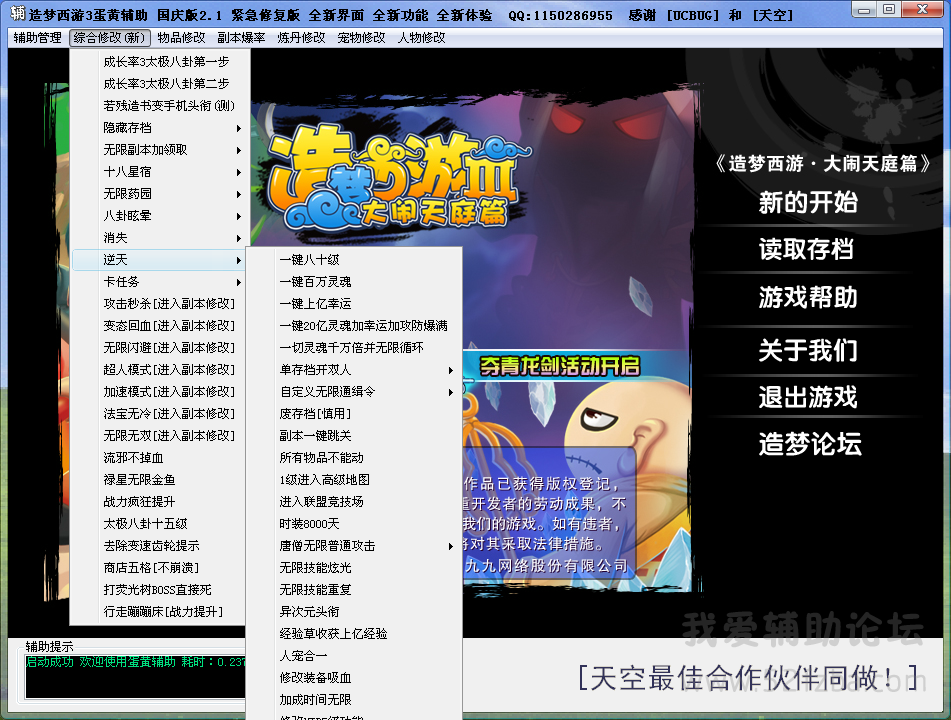Screen dimensions: 951x720
Task: Open the 人物修改 menu
Action: [422, 38]
